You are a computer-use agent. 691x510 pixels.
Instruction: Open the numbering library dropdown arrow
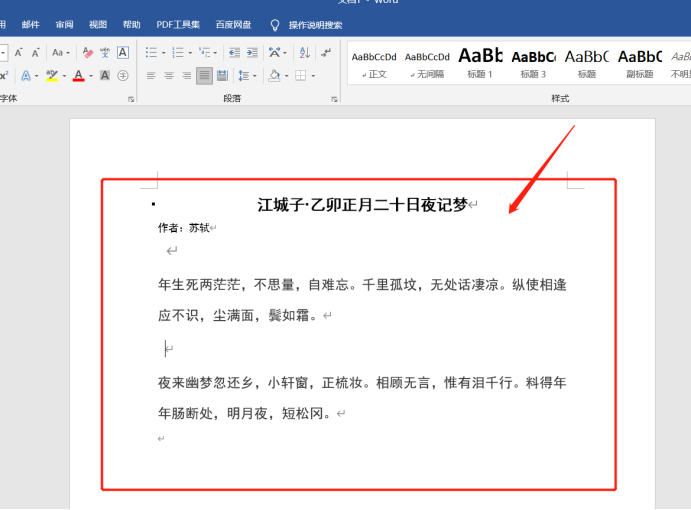point(190,53)
